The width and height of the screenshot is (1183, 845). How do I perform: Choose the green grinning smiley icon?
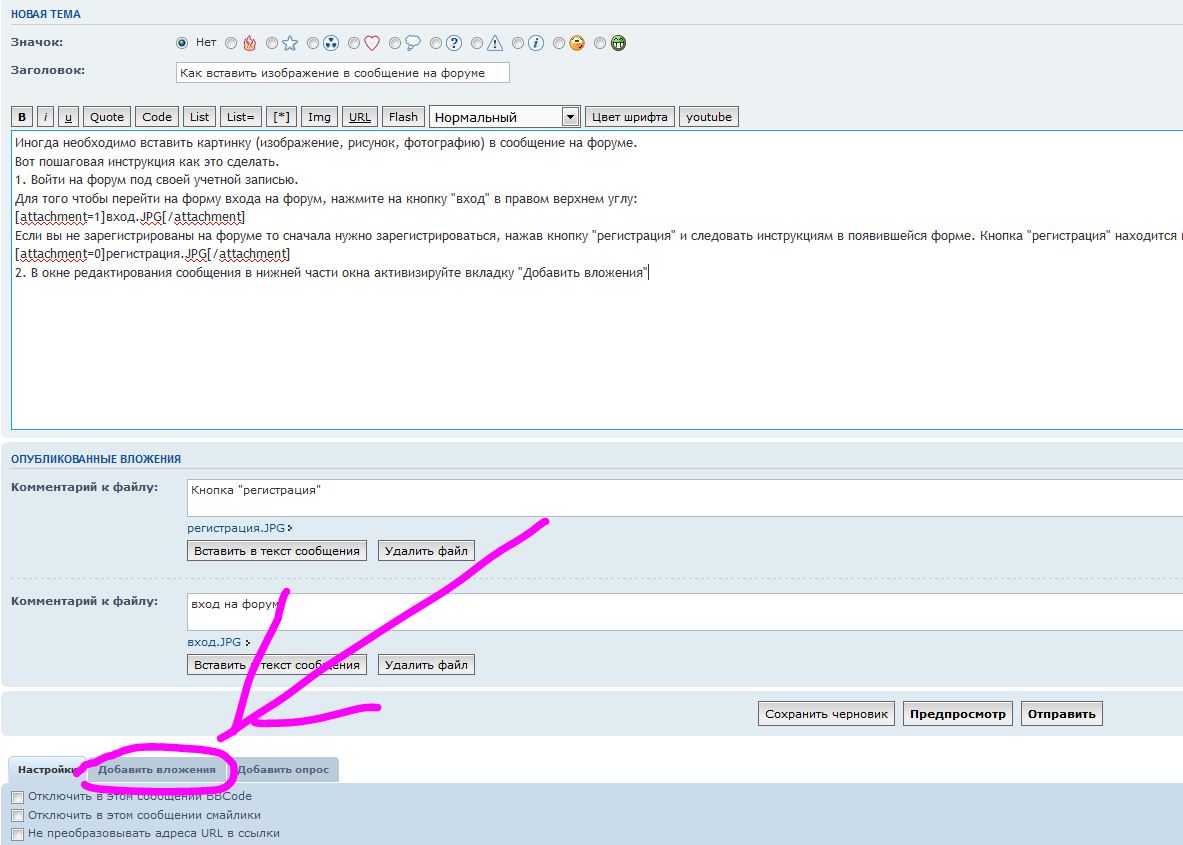click(600, 43)
